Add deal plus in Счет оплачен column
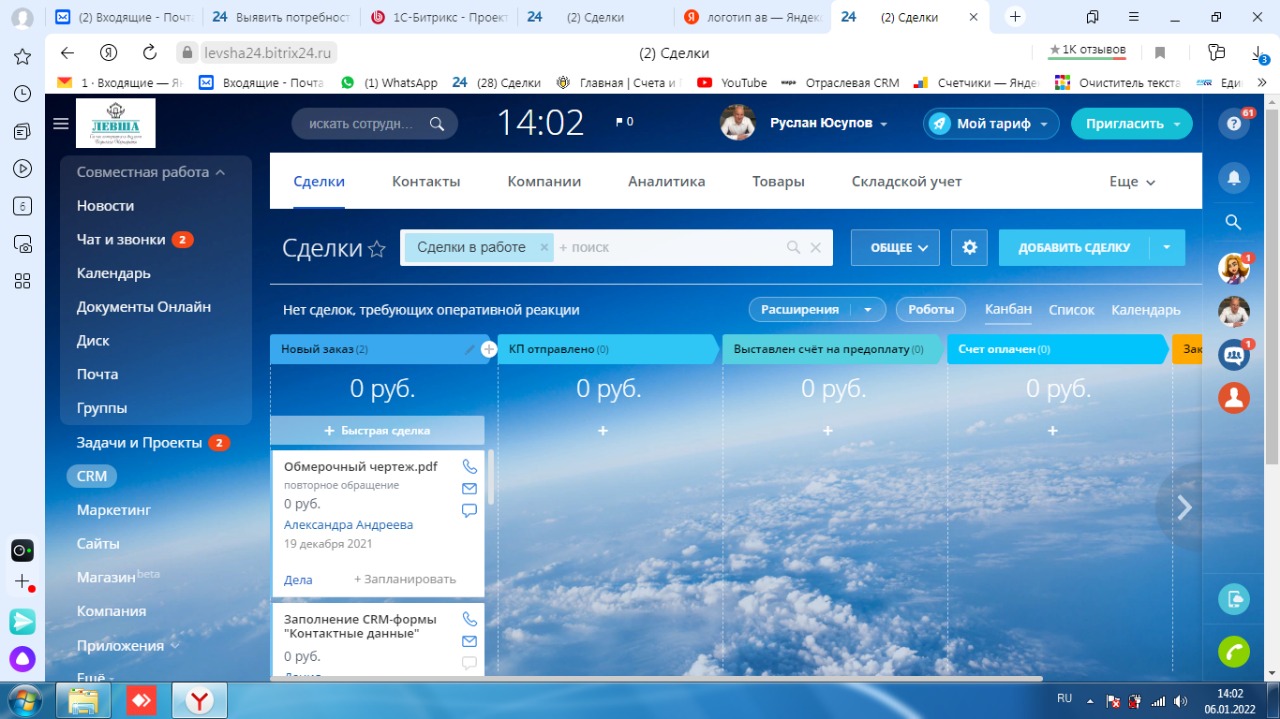The width and height of the screenshot is (1280, 719). [x=1053, y=430]
